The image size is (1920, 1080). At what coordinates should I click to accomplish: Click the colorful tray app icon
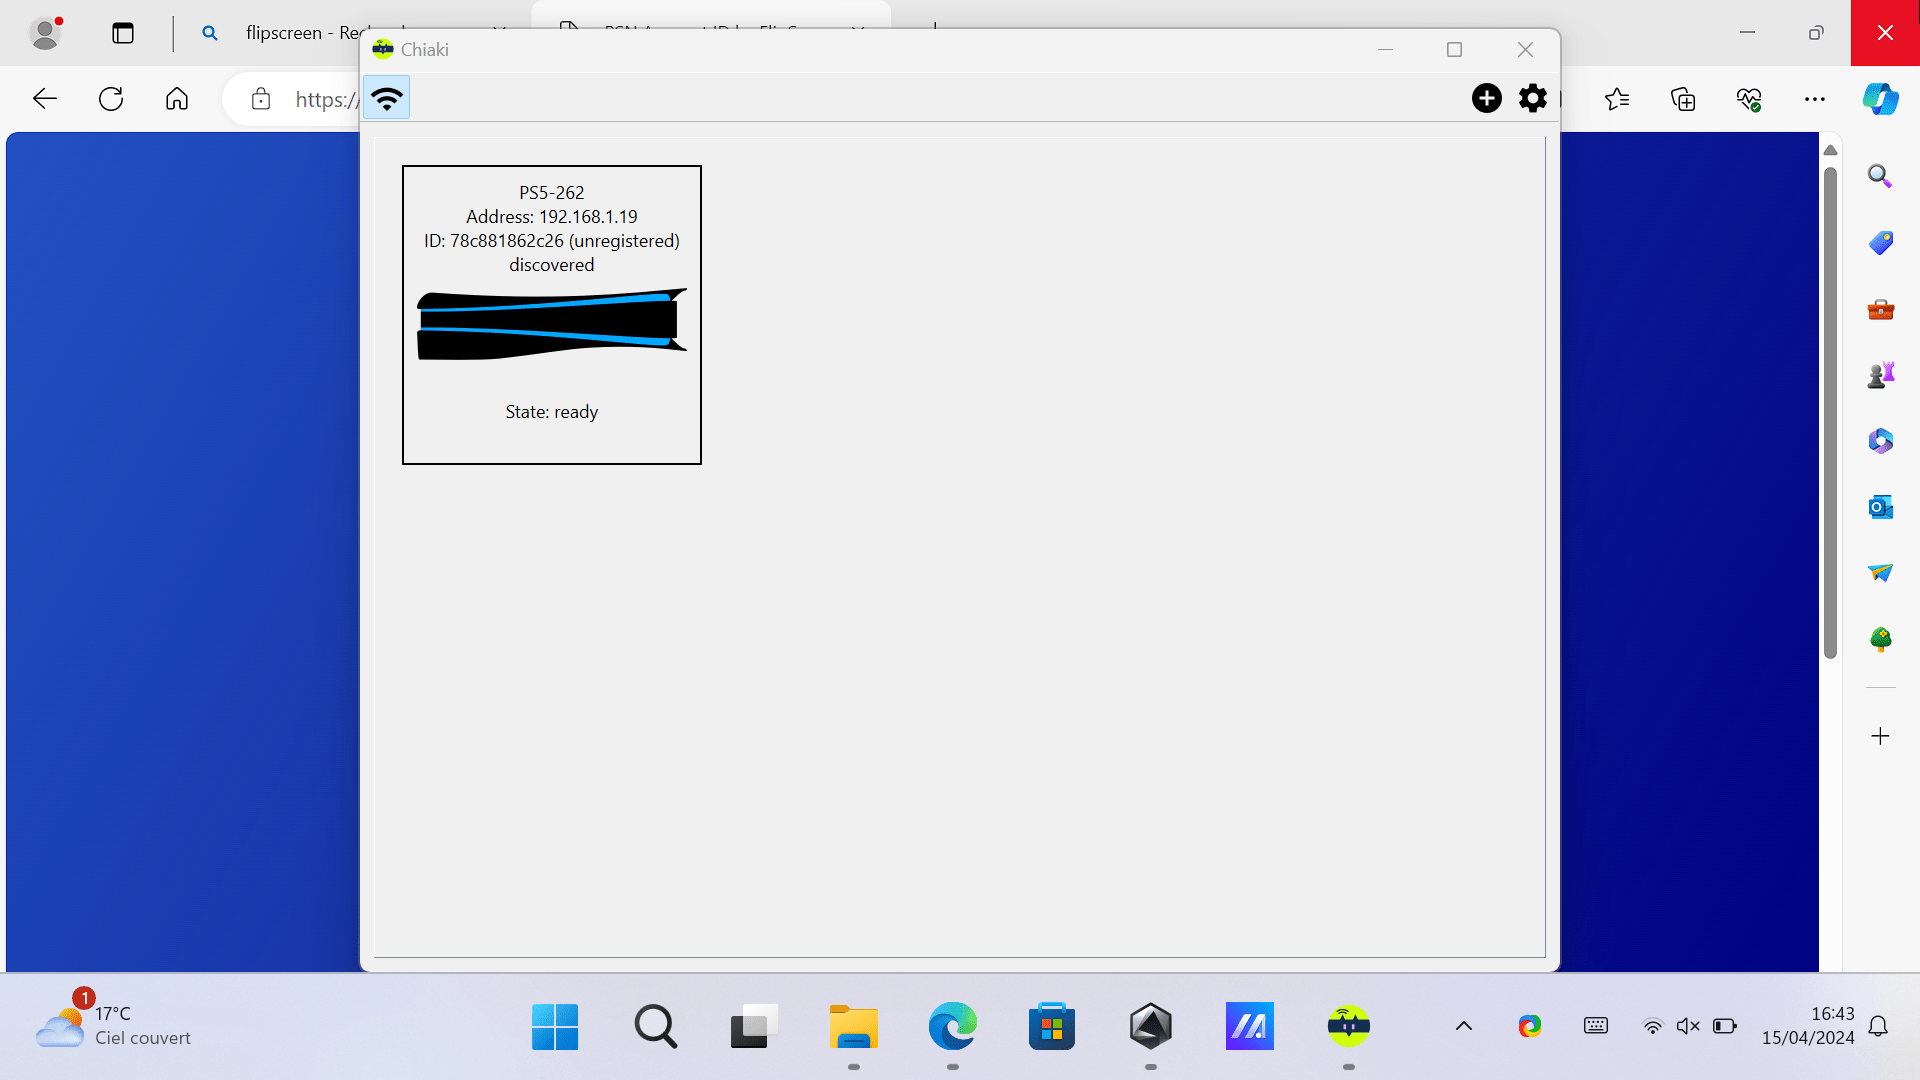[x=1530, y=1026]
